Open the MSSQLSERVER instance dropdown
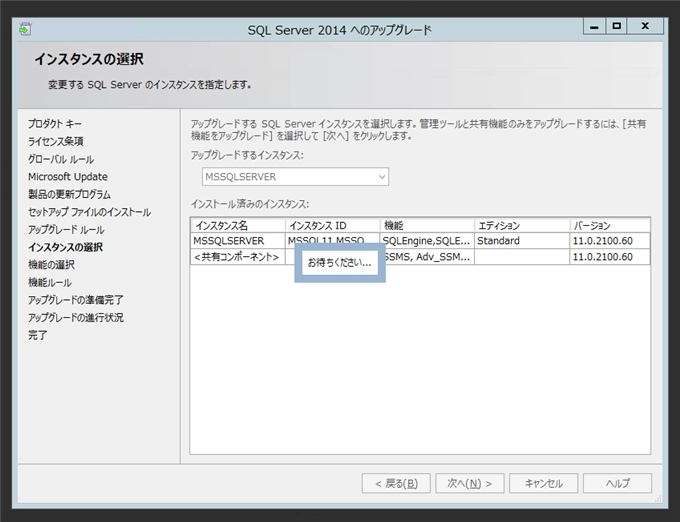This screenshot has width=680, height=522. pyautogui.click(x=295, y=177)
